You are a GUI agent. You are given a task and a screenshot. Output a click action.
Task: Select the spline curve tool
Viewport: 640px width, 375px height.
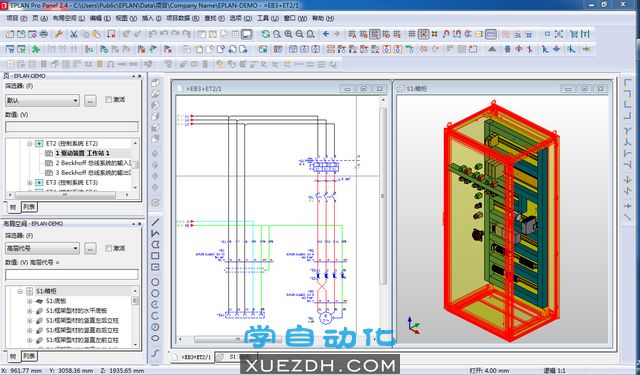coord(155,353)
